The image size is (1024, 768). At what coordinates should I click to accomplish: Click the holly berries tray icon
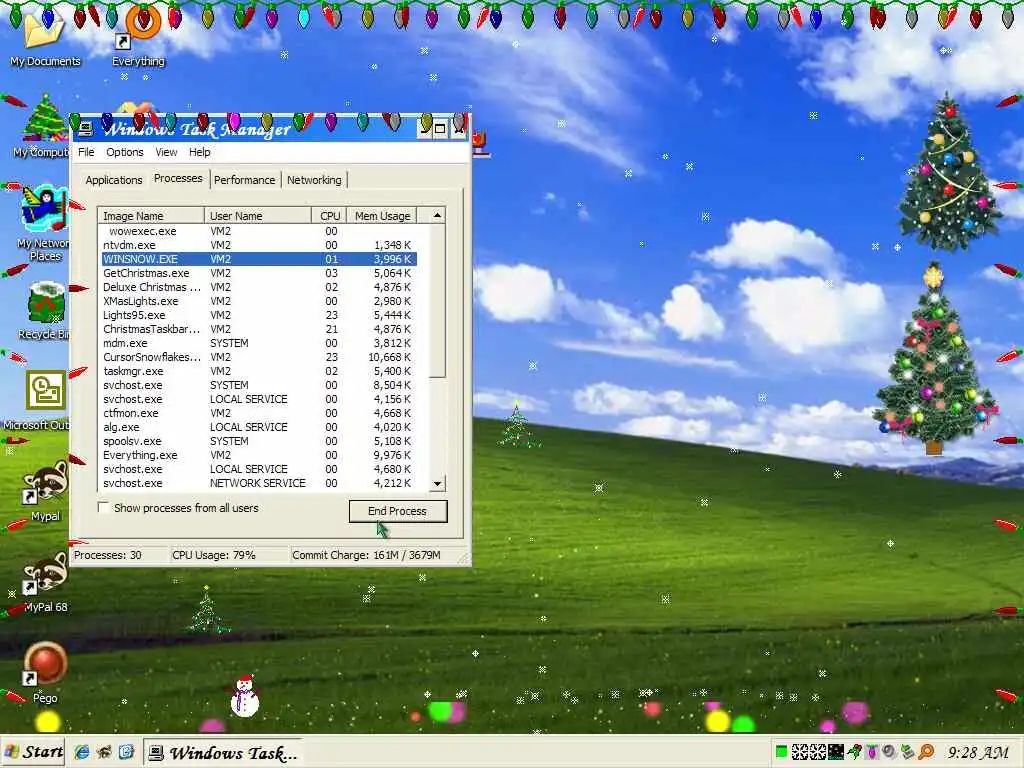click(854, 752)
